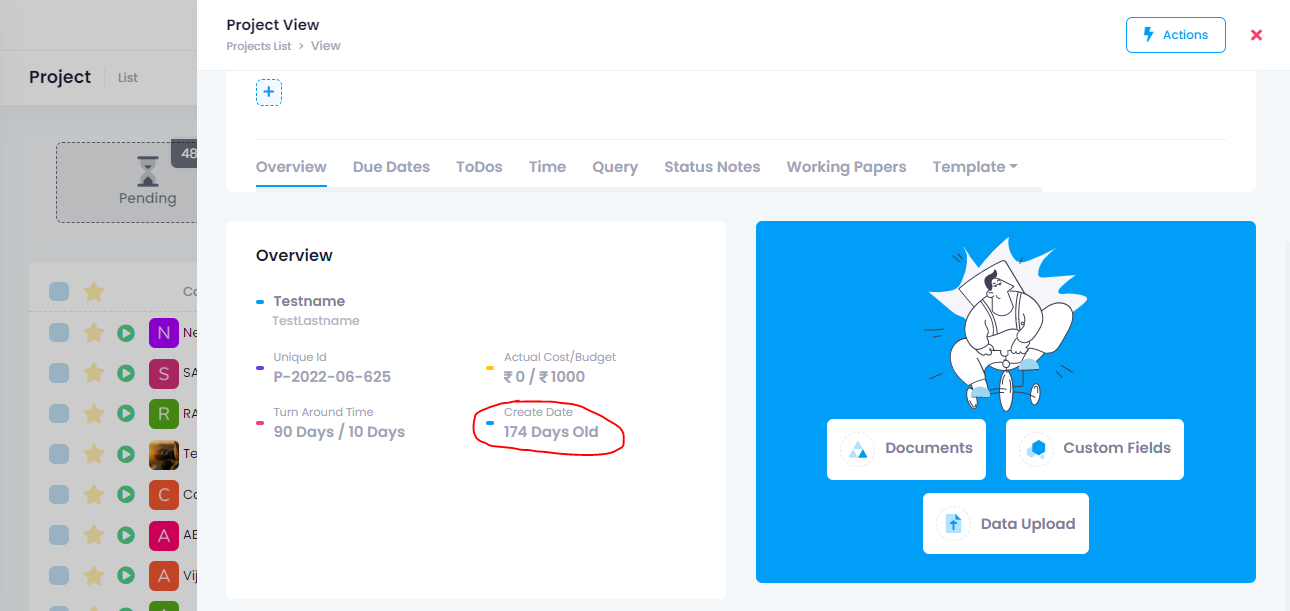The width and height of the screenshot is (1290, 611).
Task: Click the Pending hourglass icon
Action: tap(148, 170)
